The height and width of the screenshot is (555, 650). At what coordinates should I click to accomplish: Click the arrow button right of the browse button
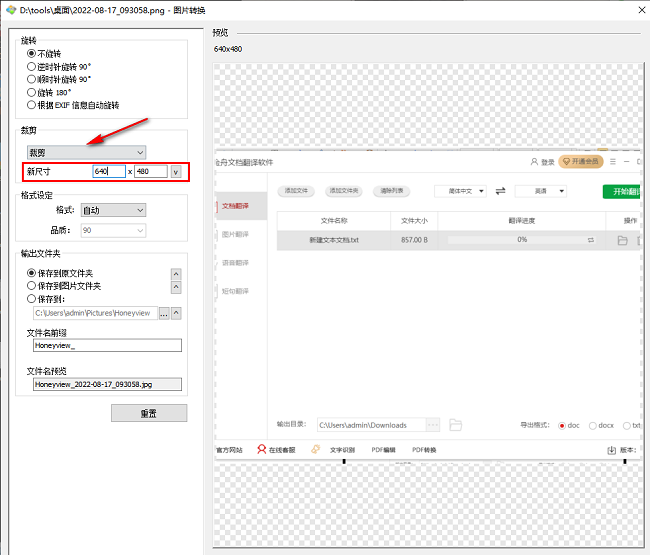177,314
